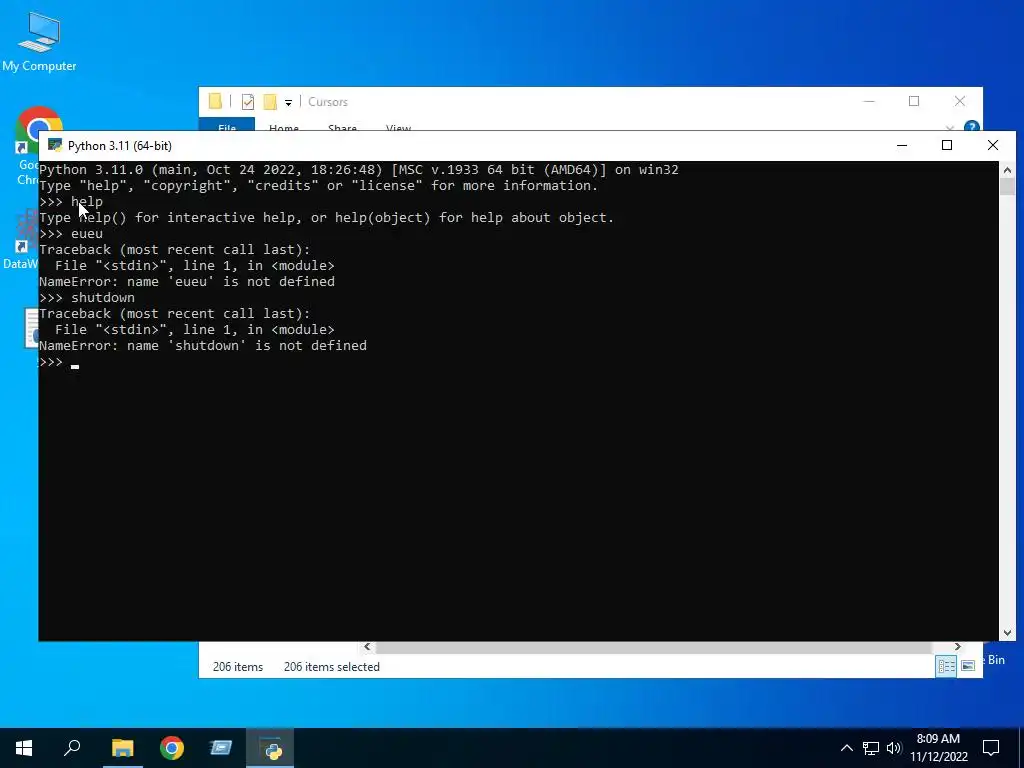Open View ribbon tab in Cursors window
Screen dimensions: 1024x768
pos(398,127)
